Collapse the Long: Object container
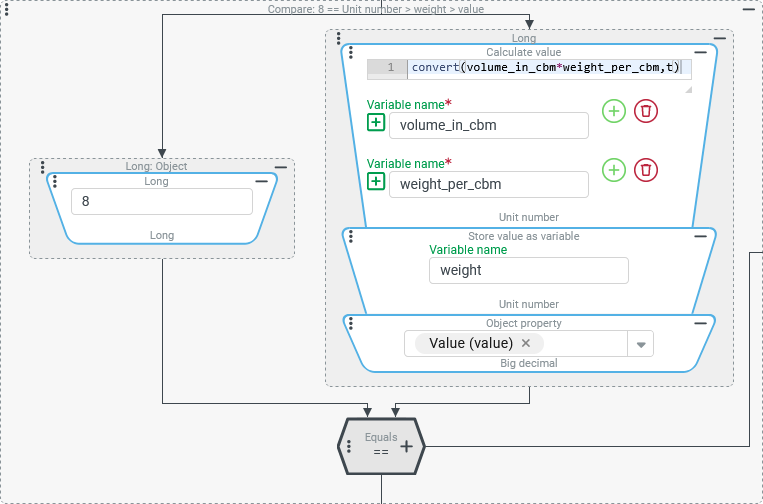763x504 pixels. (x=281, y=167)
